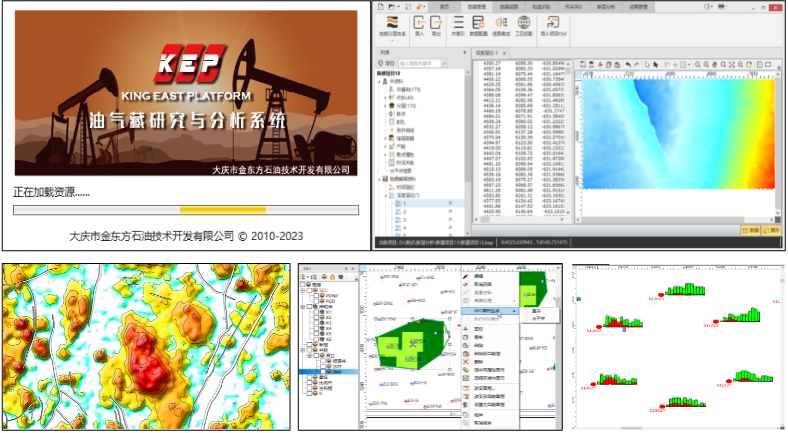Check the K3 layer checkbox
Viewport: 788px width, 433px height.
[316, 323]
